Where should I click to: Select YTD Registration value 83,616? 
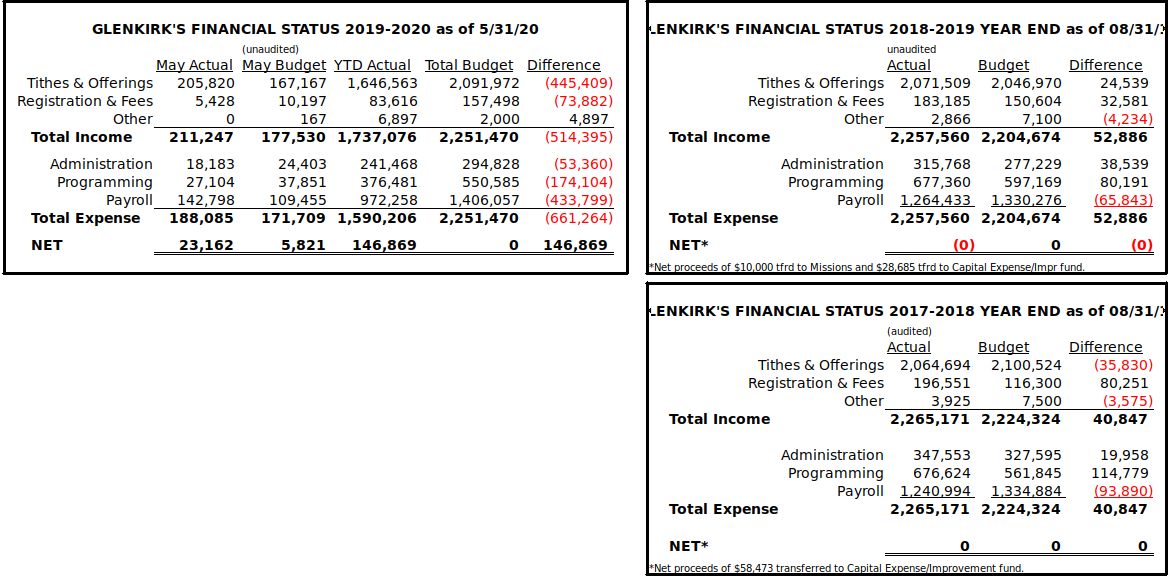point(394,101)
